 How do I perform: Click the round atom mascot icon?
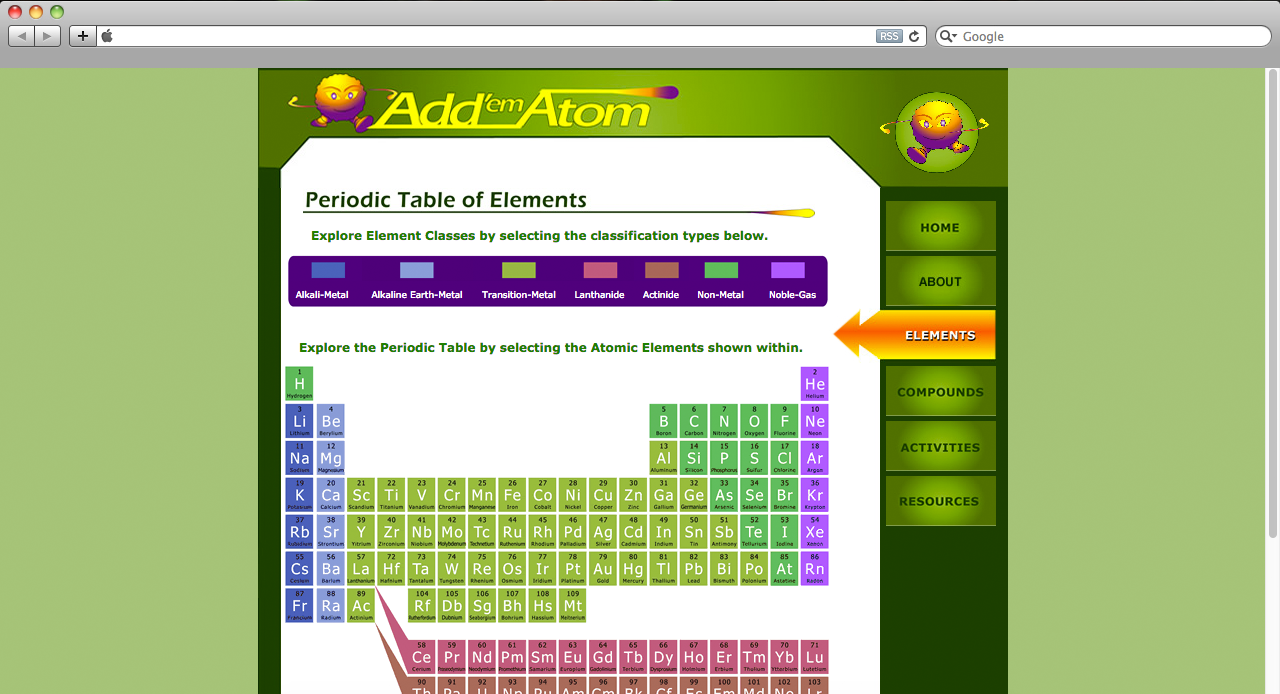(935, 131)
